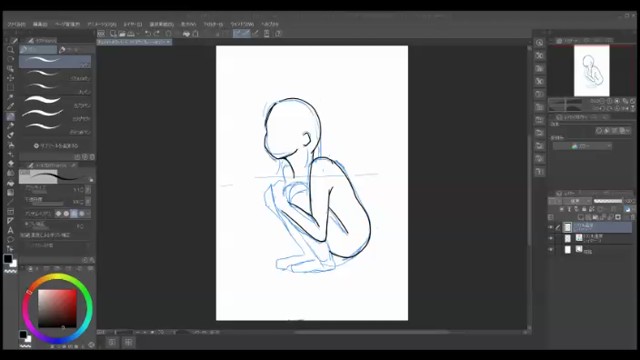Toggle visibility of the bottom paper layer
640x360 pixels.
tap(551, 249)
